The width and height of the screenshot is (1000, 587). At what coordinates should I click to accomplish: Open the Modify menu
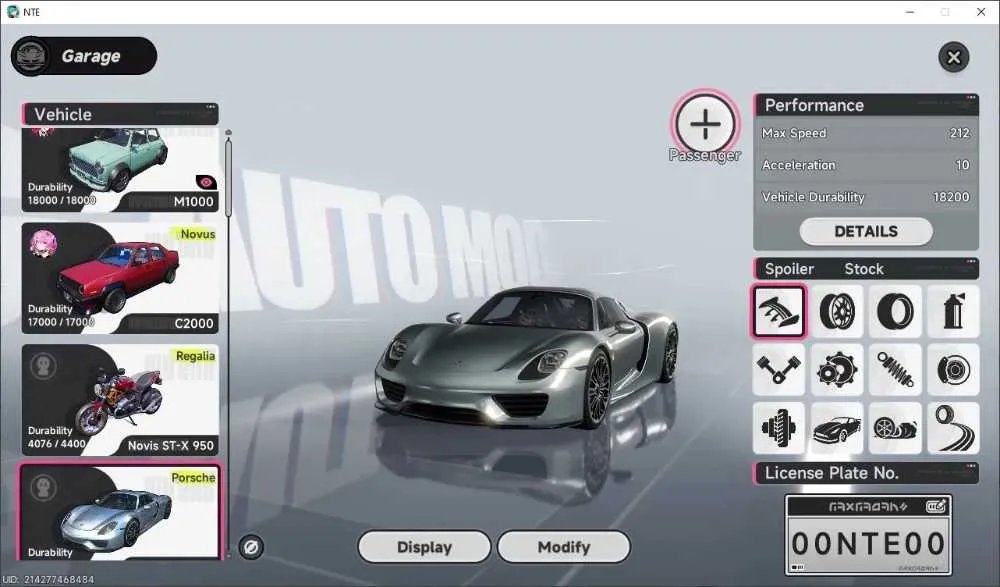tap(564, 547)
